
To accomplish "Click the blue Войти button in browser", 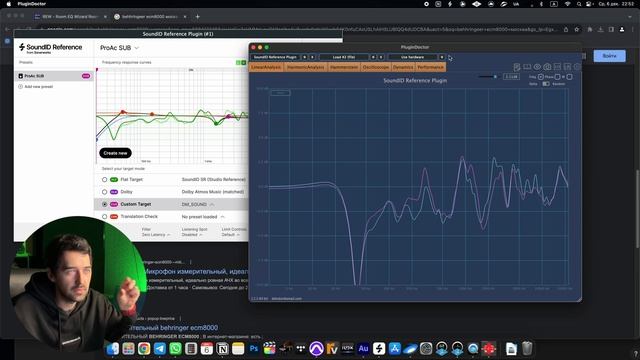I will (x=609, y=56).
